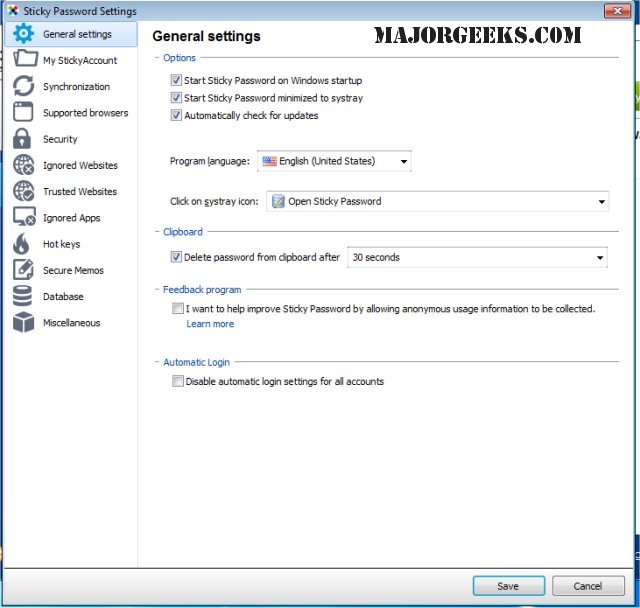Click the Security padlock icon
The width and height of the screenshot is (640, 608).
(x=22, y=138)
